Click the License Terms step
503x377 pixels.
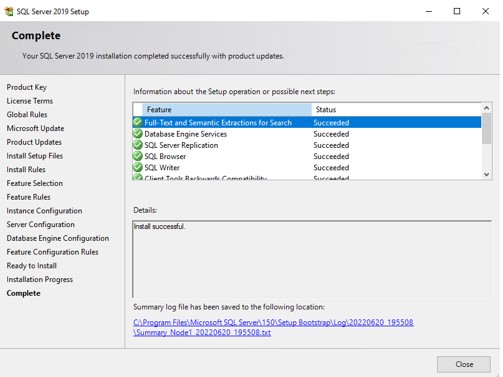tap(30, 101)
